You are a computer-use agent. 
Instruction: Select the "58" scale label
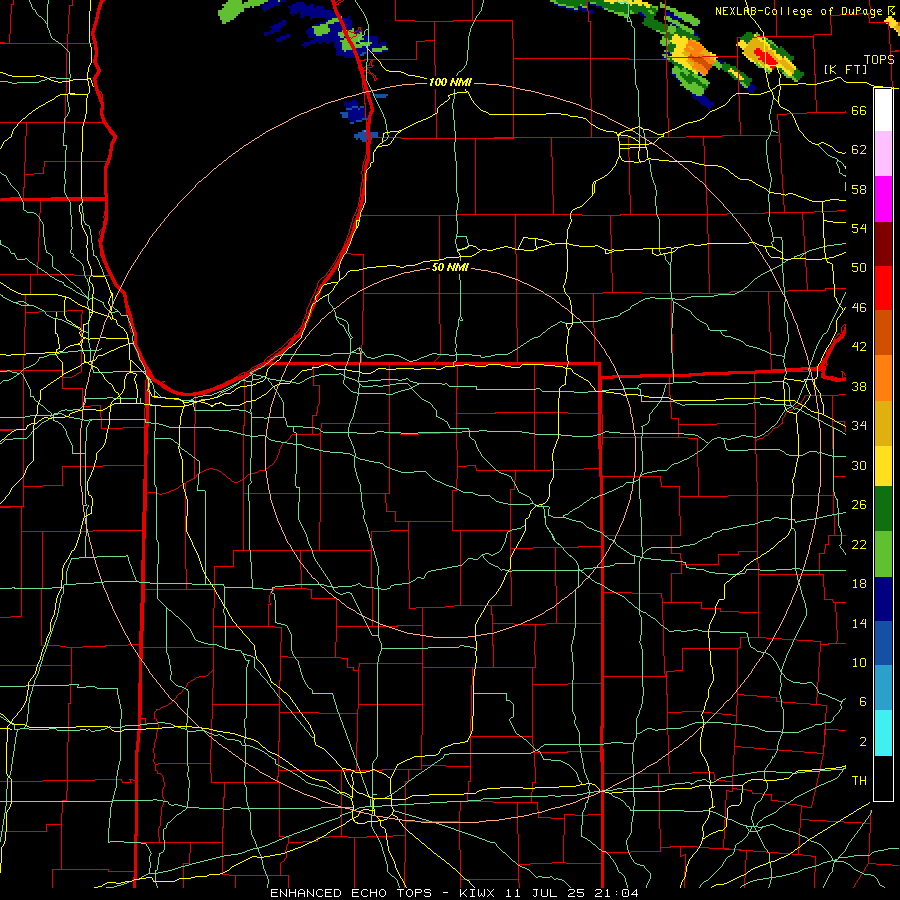(859, 189)
